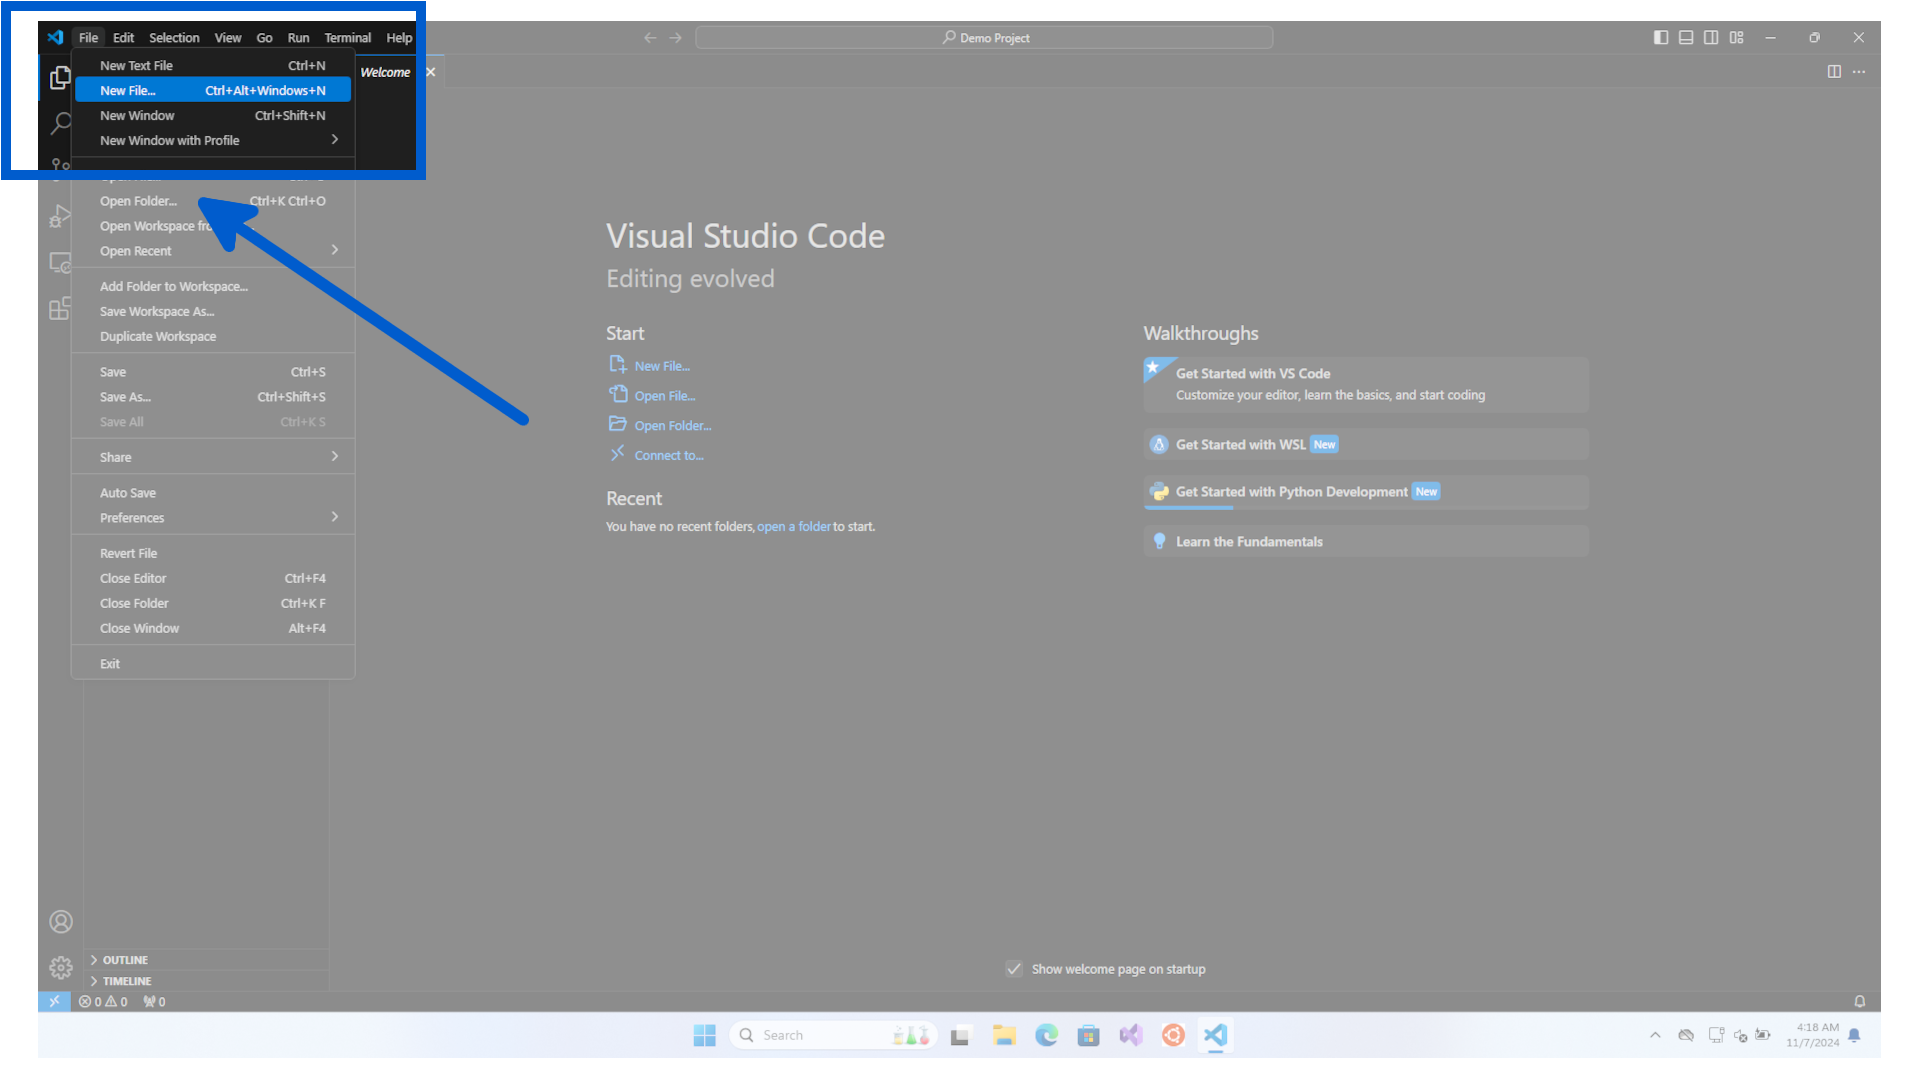The height and width of the screenshot is (1080, 1920).
Task: Open the Source Control view
Action: [x=59, y=168]
